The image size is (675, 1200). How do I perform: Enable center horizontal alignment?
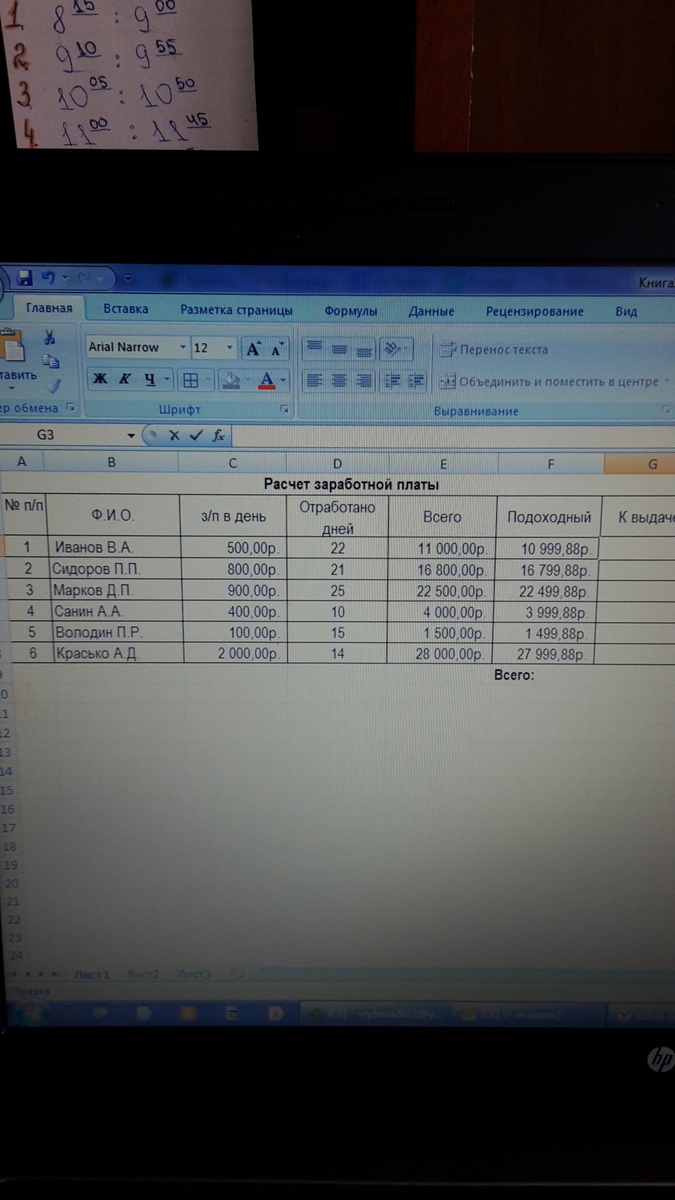pos(339,380)
